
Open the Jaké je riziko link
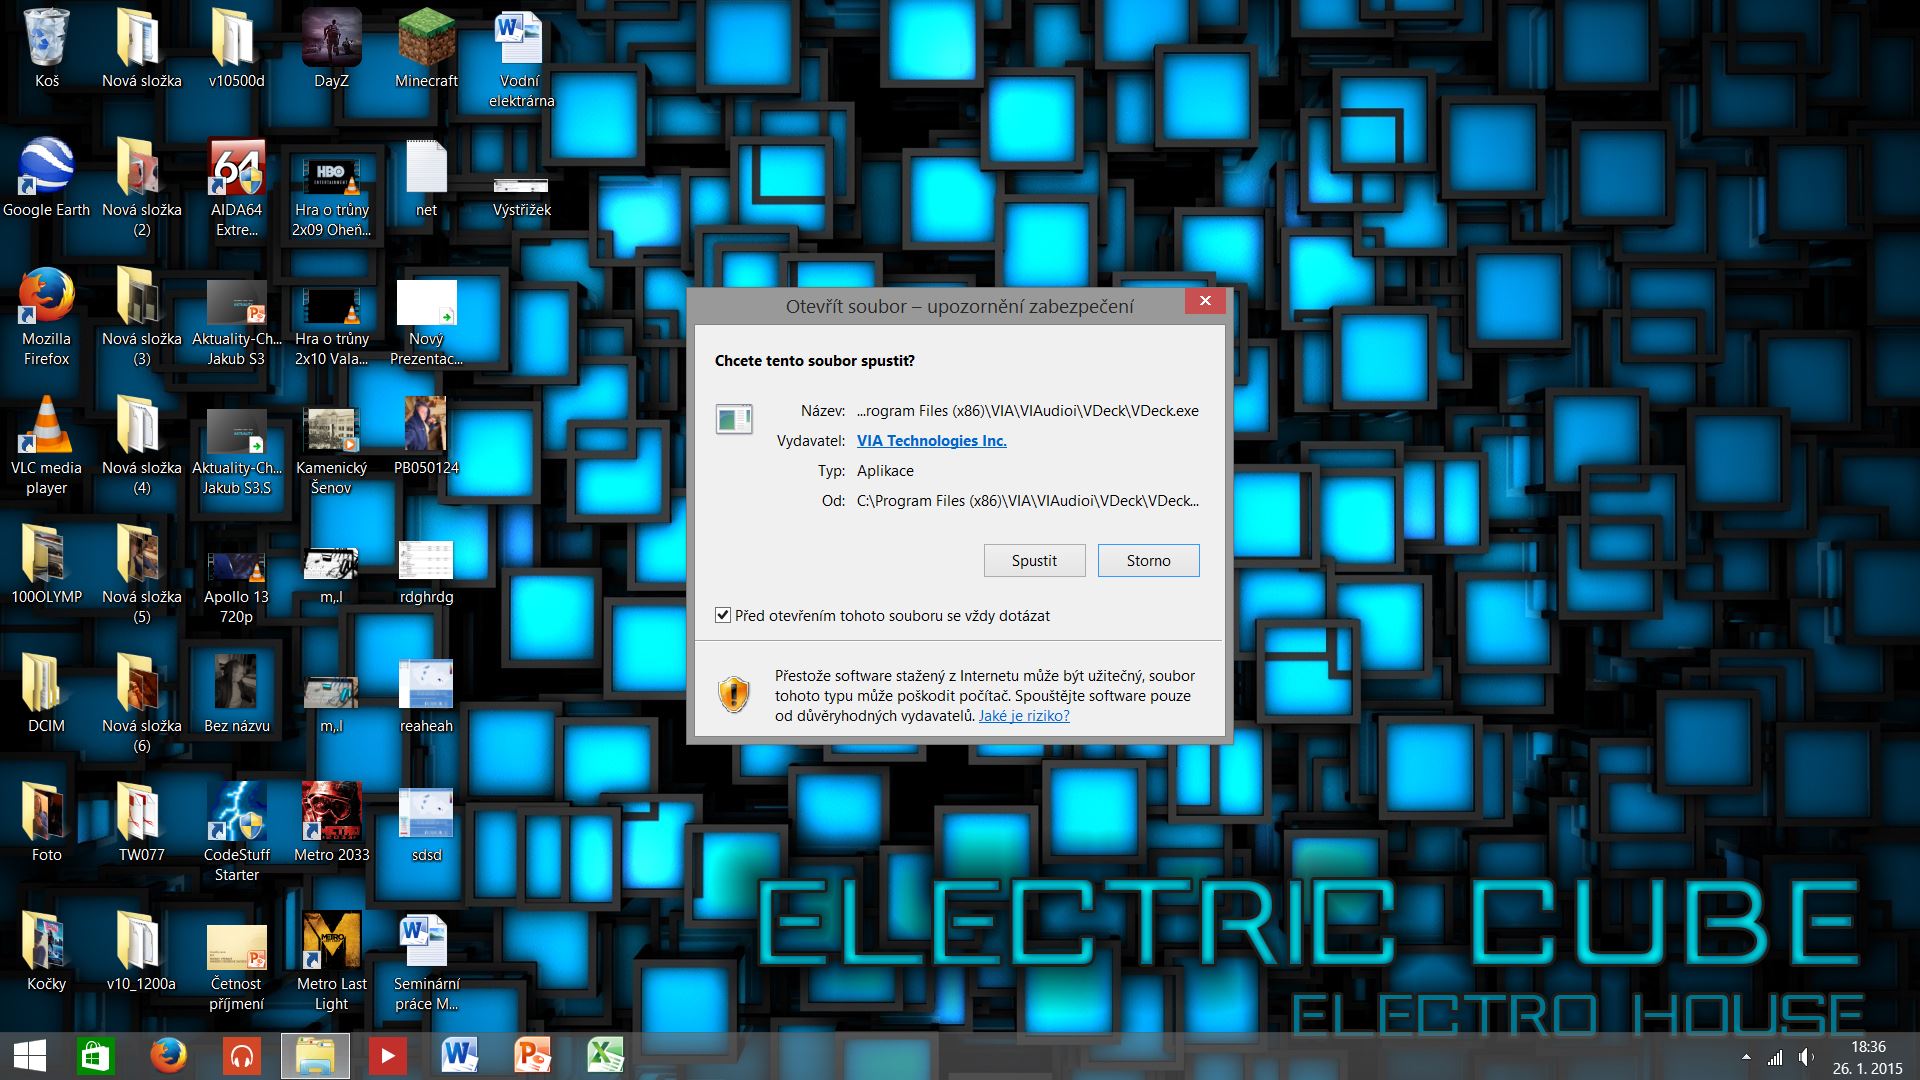coord(1024,716)
